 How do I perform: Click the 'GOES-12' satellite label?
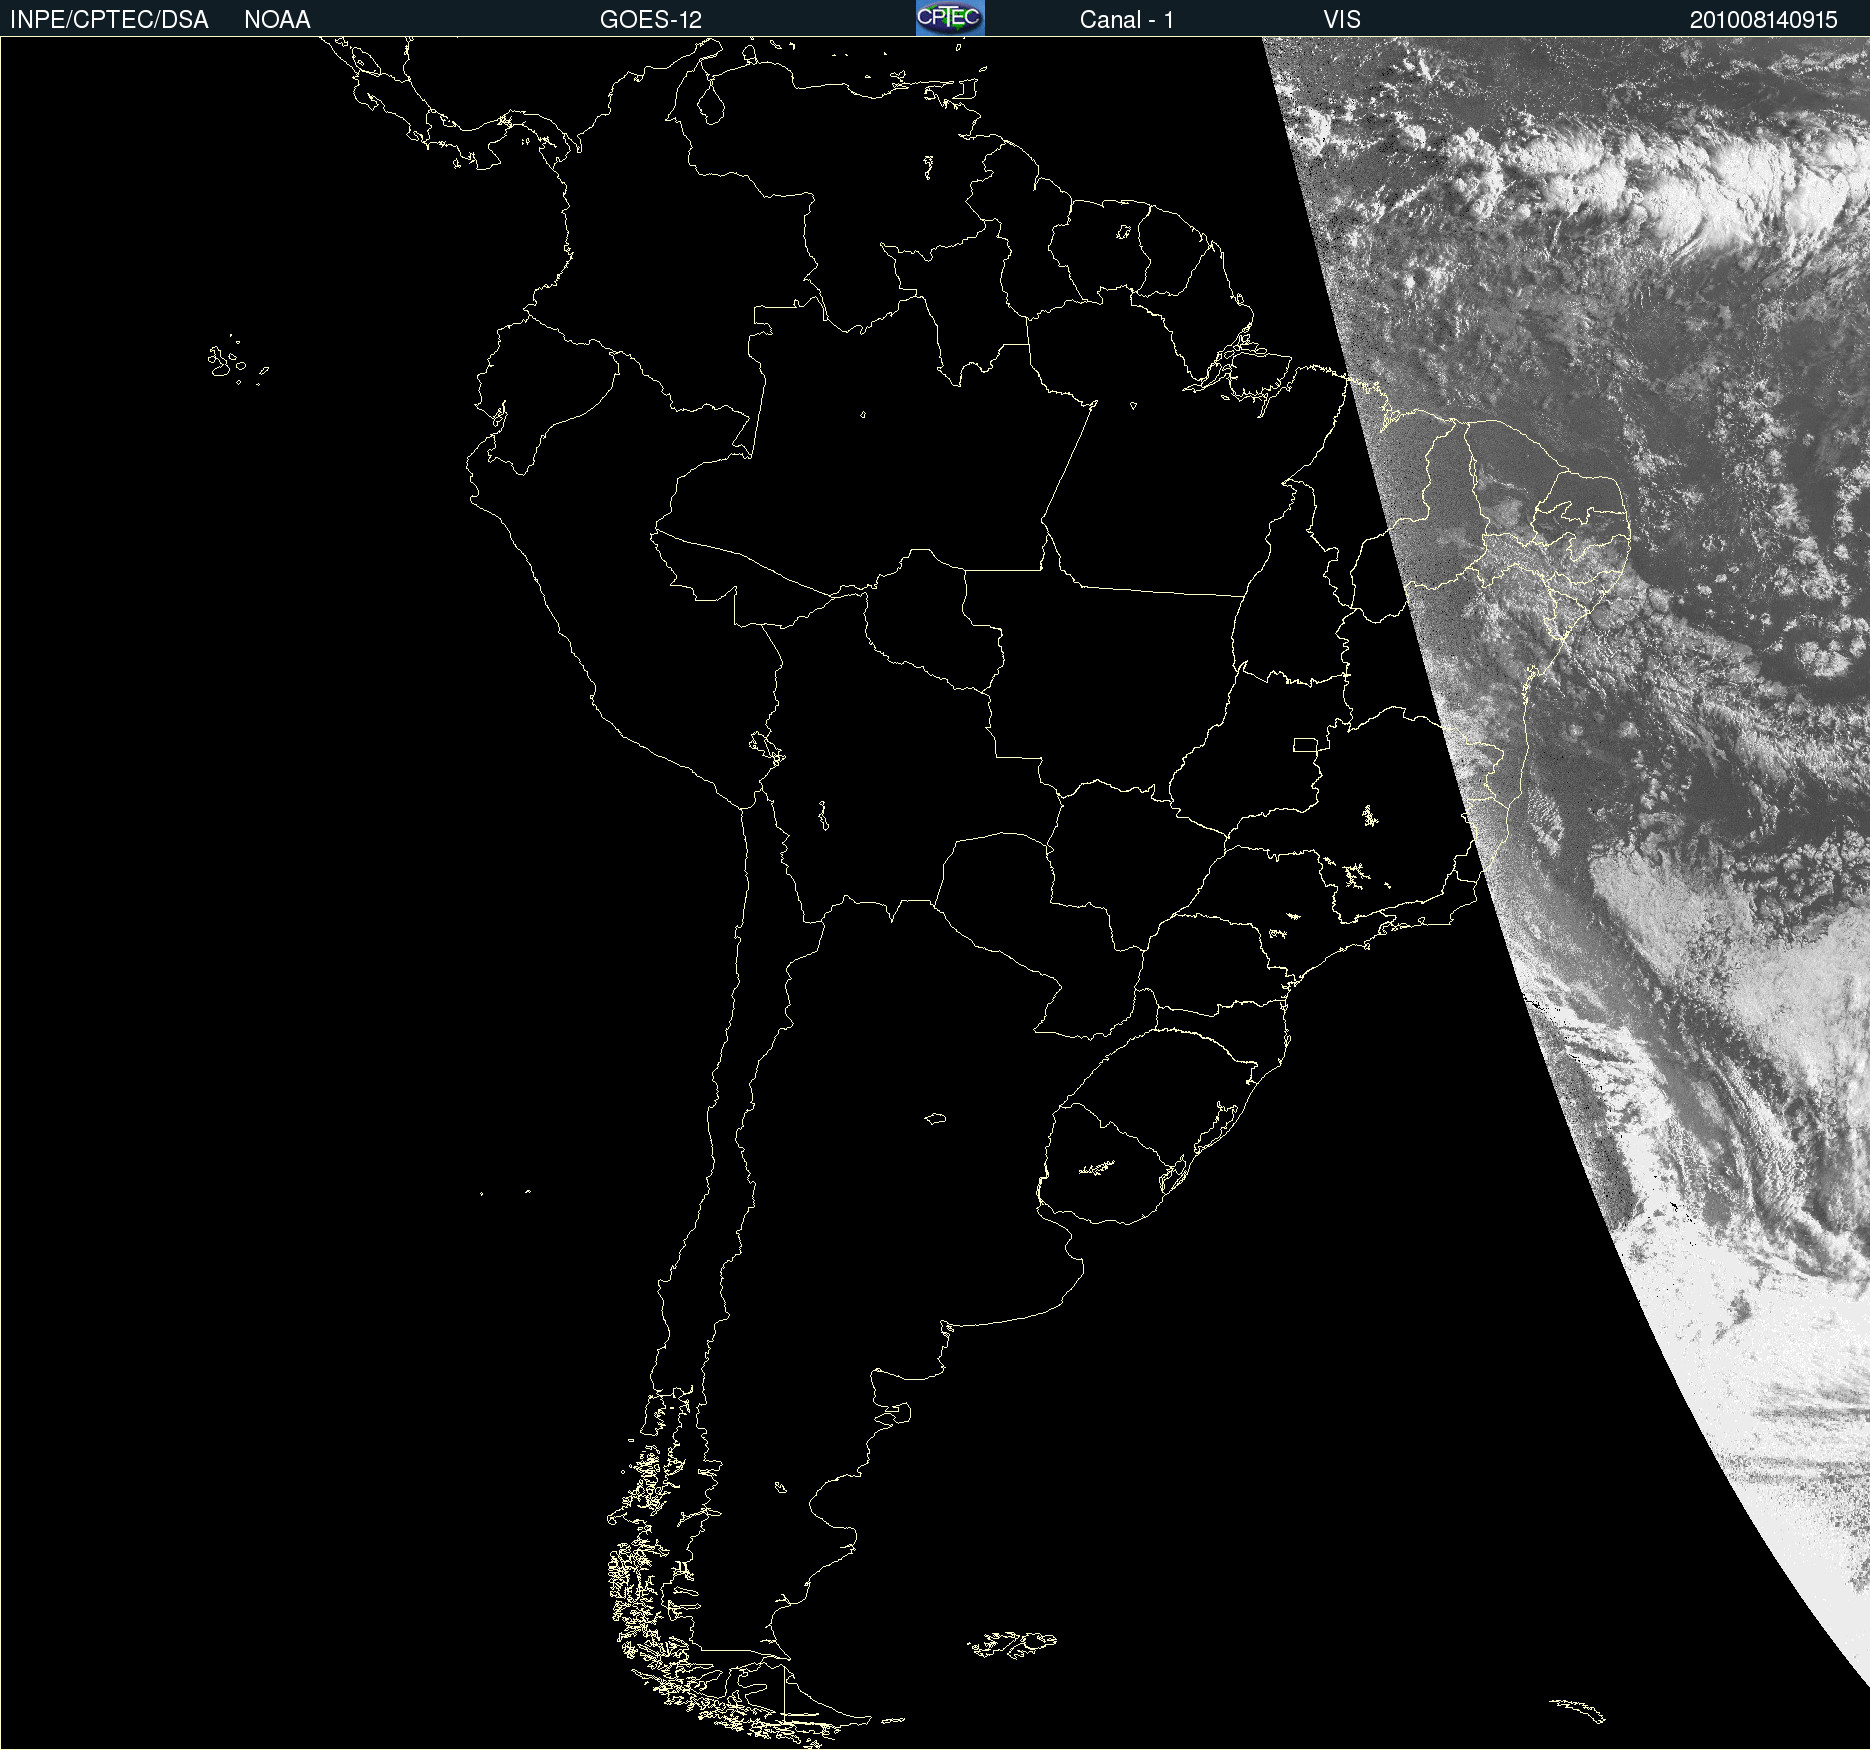(x=651, y=20)
